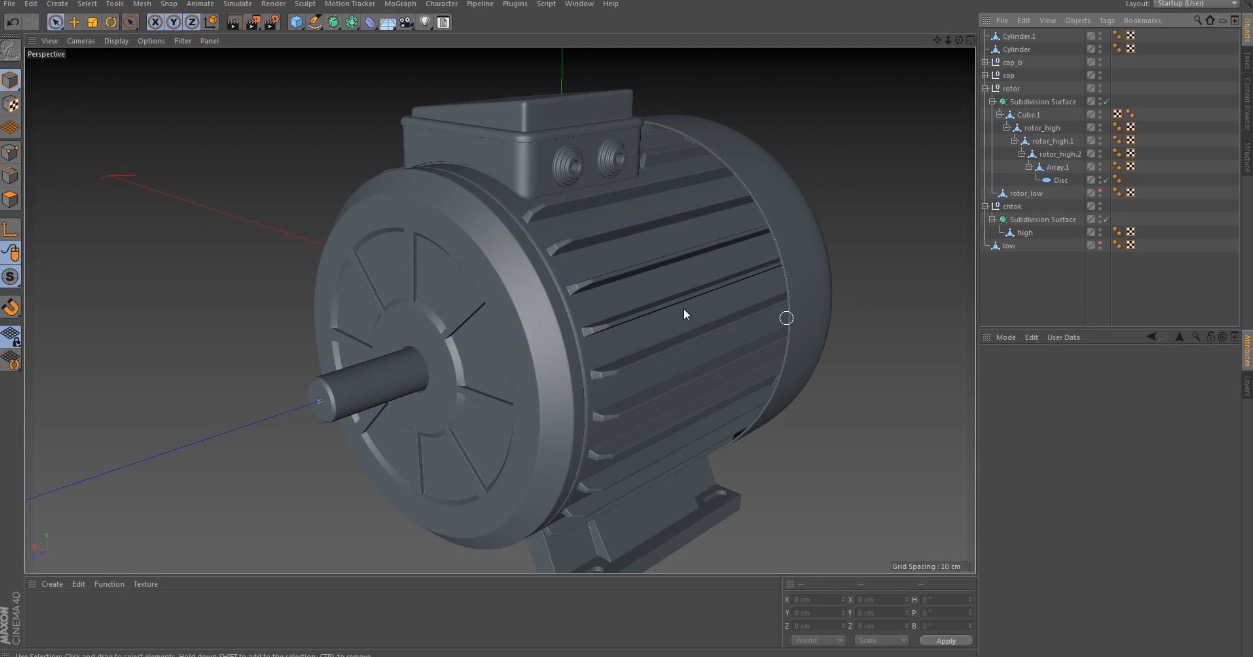The width and height of the screenshot is (1253, 657).
Task: Open the World coordinate system dropdown
Action: pyautogui.click(x=817, y=640)
